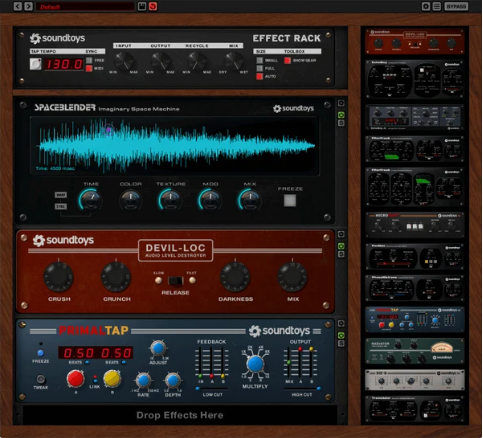Select the MicroShift thumbnail in toolbox
This screenshot has width=483, height=438.
414,225
